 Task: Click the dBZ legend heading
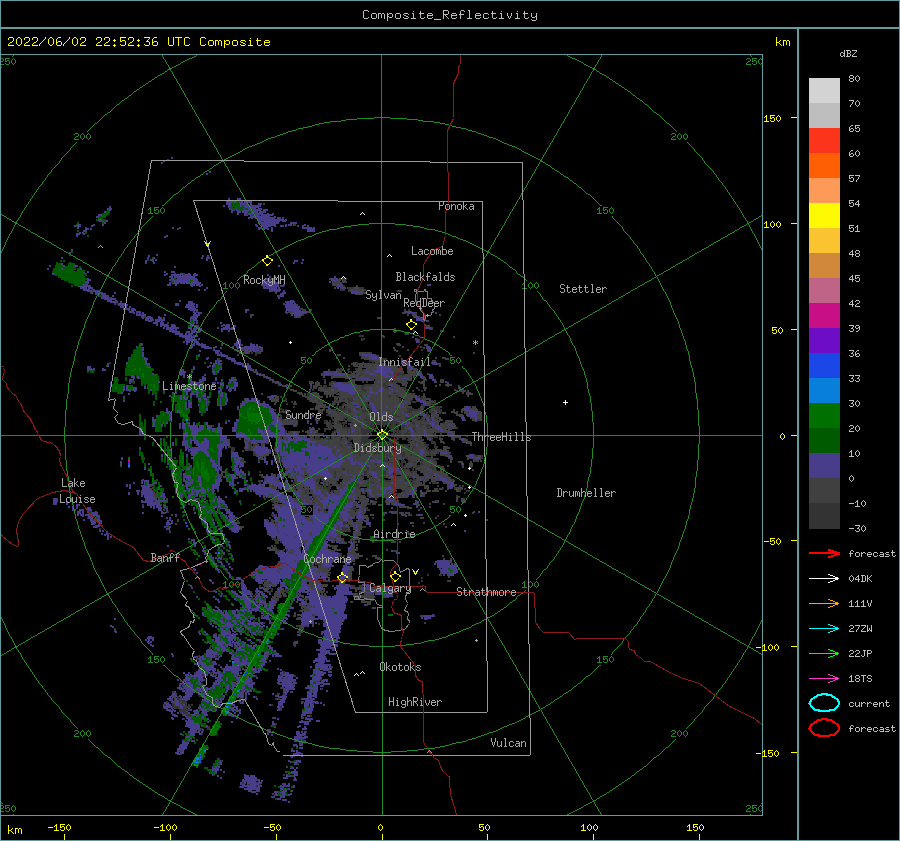coord(848,53)
